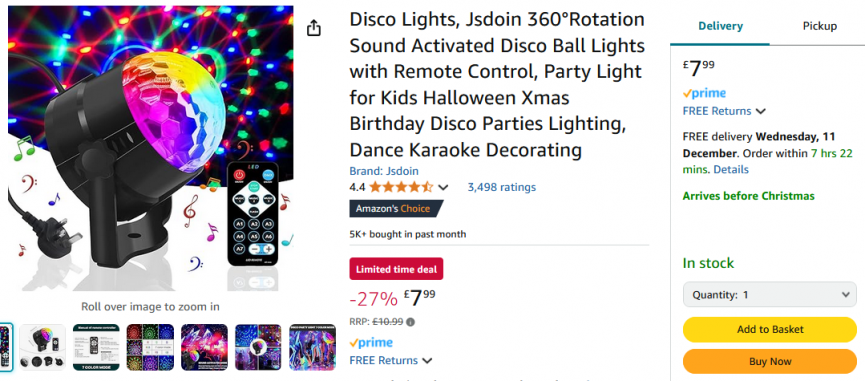
Task: Expand the rating breakdown chevron
Action: point(442,187)
